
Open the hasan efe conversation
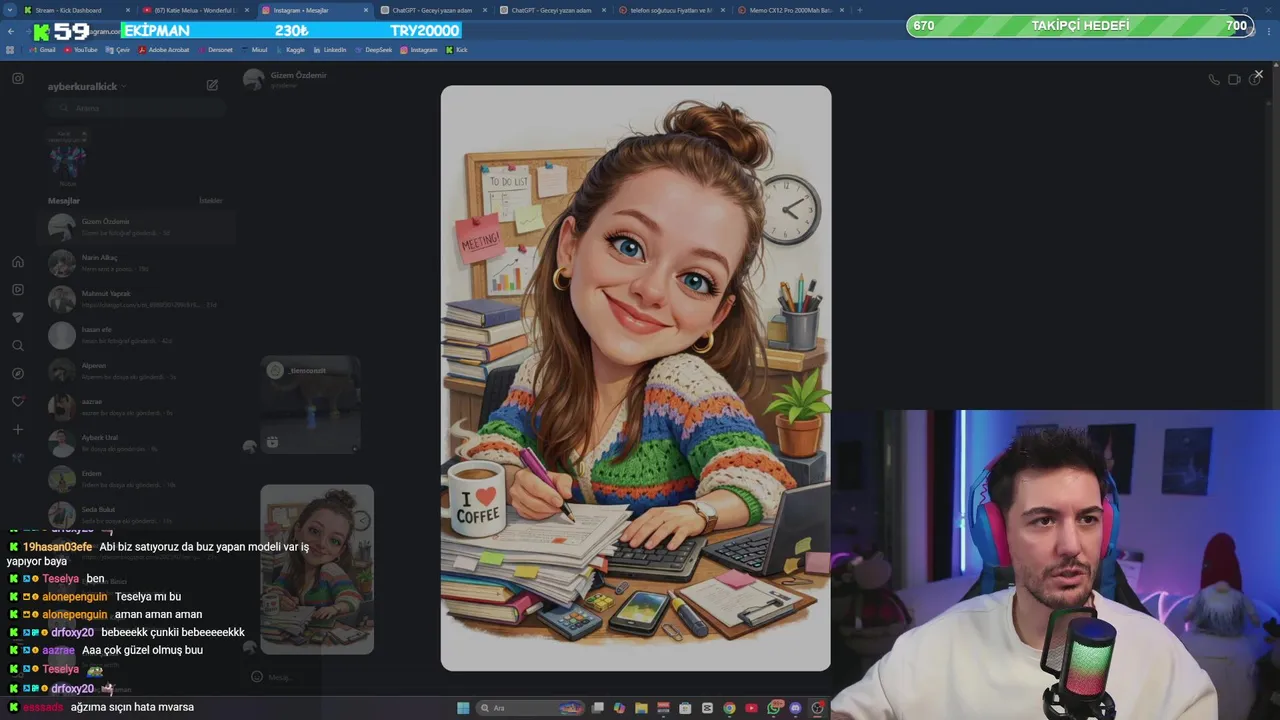136,335
